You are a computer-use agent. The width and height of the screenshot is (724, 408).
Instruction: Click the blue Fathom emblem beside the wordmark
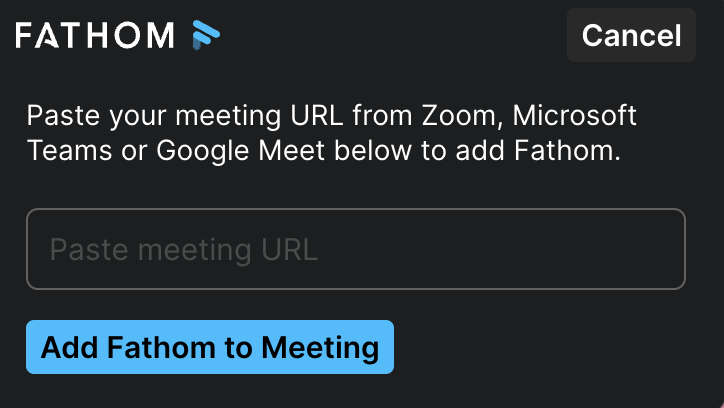coord(205,36)
